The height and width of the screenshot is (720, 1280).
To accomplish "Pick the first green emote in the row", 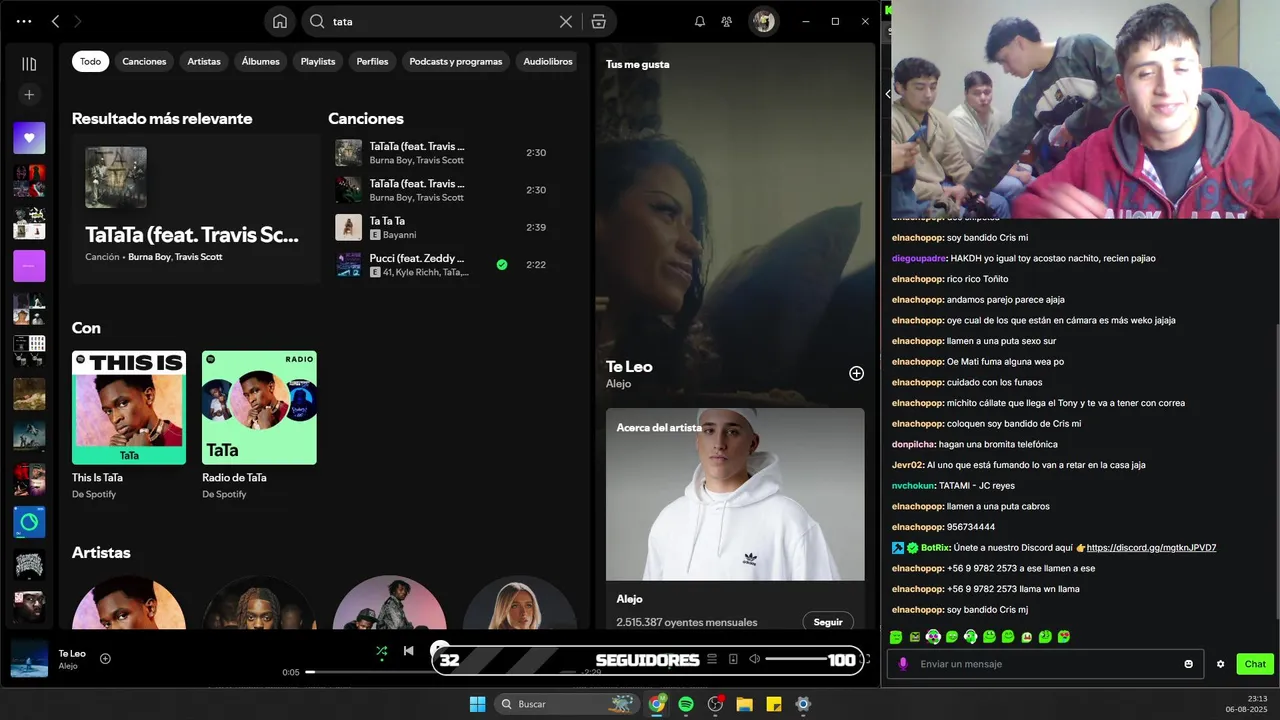I will 896,637.
